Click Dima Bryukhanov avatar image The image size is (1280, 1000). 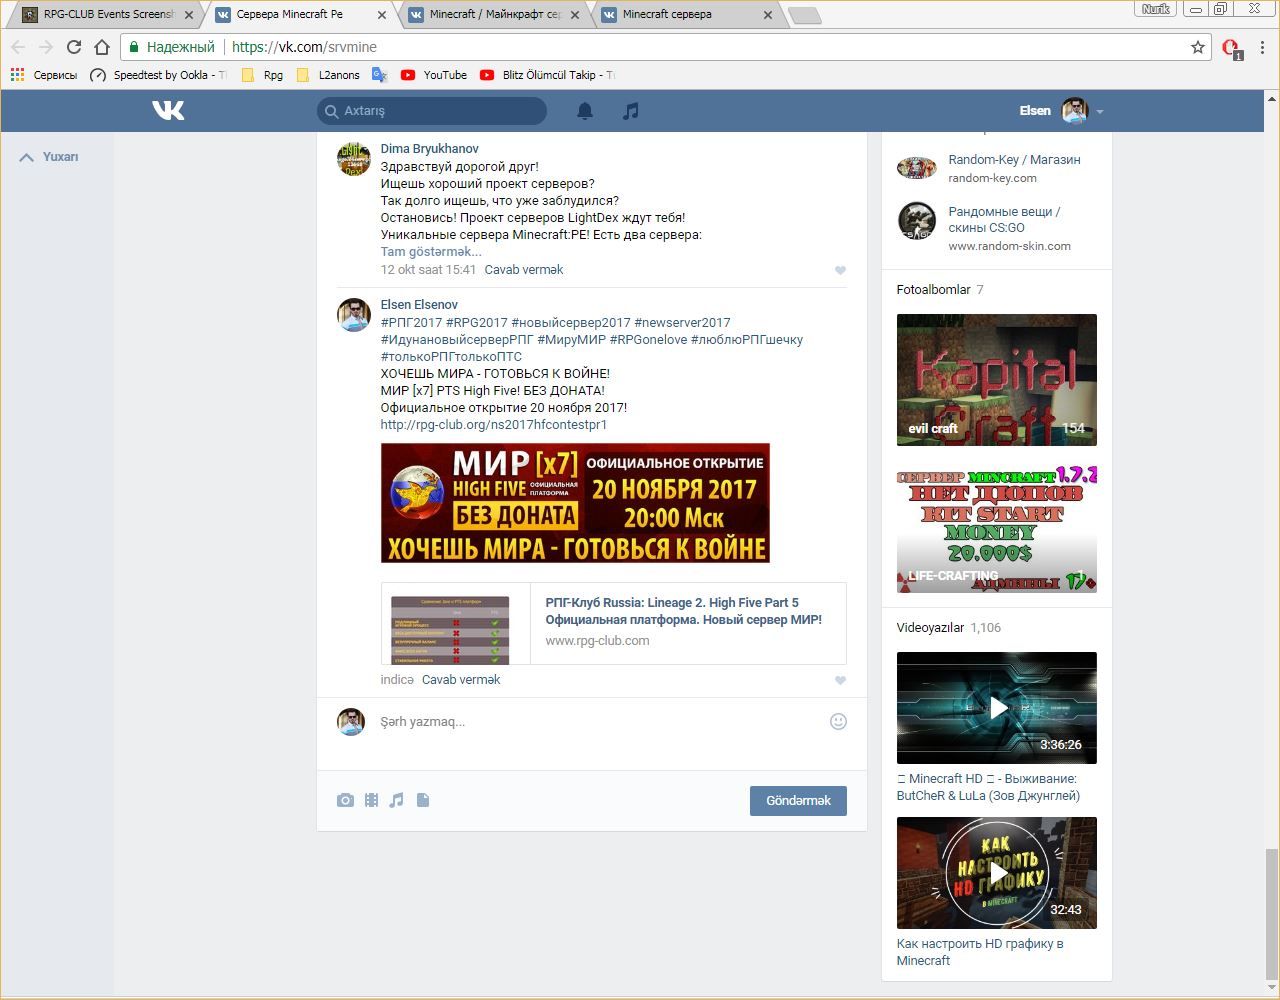pyautogui.click(x=354, y=158)
